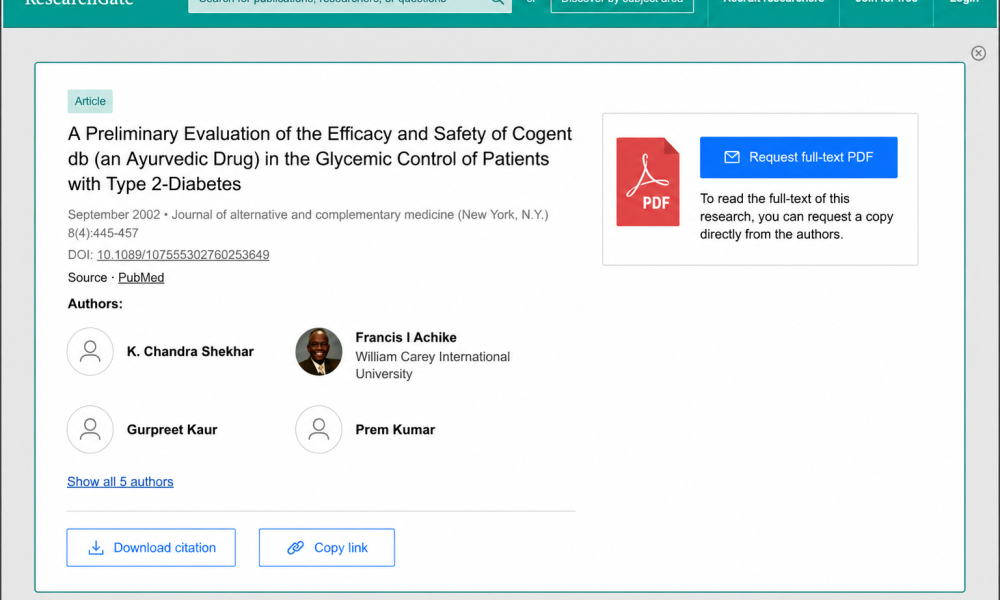This screenshot has height=600, width=1000.
Task: Open Francis I Achike author name
Action: [406, 337]
